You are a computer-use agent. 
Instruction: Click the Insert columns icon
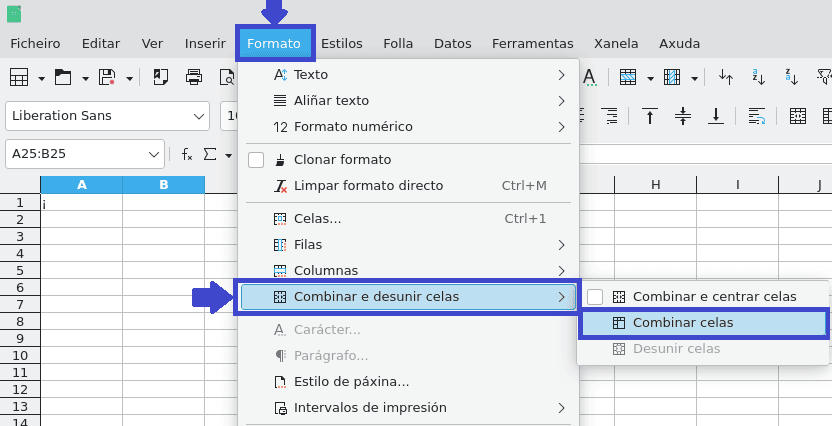coord(672,77)
